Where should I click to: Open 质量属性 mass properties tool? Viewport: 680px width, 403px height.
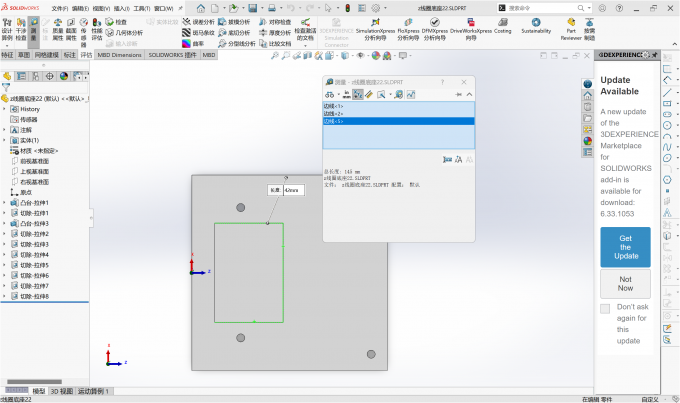[x=58, y=29]
